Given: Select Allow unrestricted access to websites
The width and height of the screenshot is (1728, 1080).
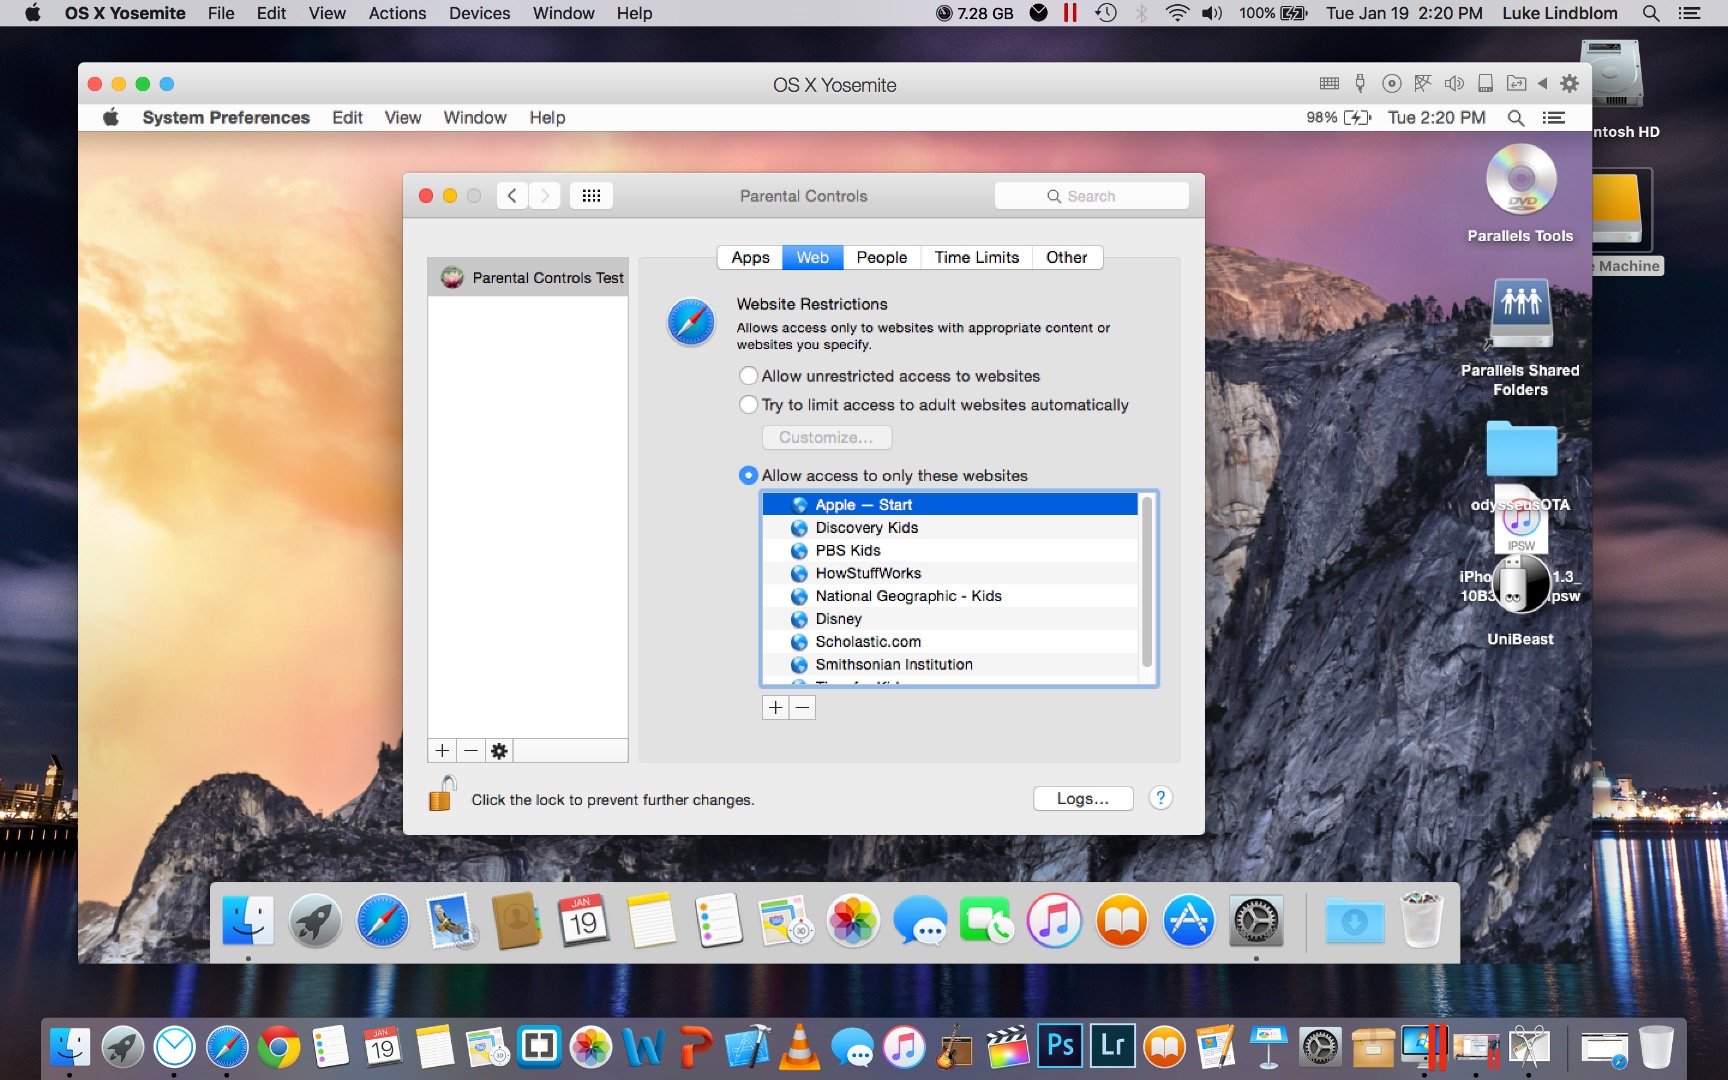Looking at the screenshot, I should pos(748,376).
